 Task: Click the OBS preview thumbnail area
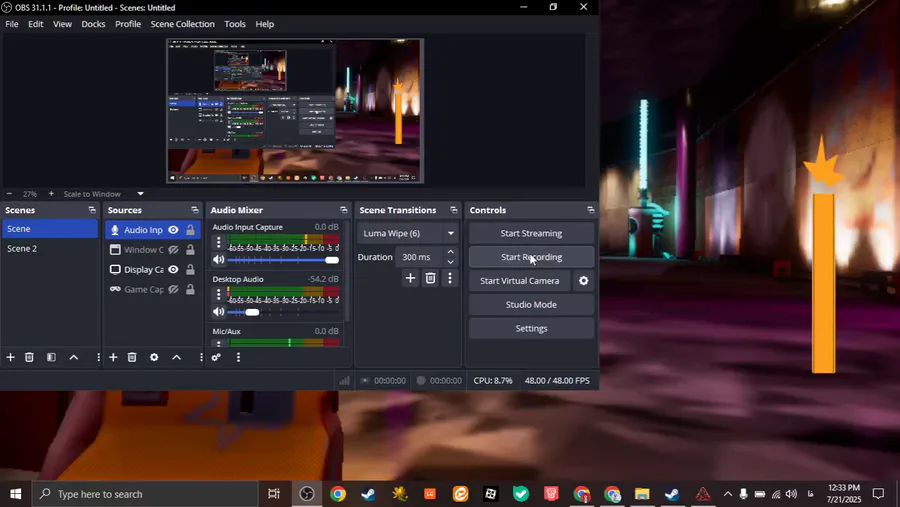(x=295, y=111)
